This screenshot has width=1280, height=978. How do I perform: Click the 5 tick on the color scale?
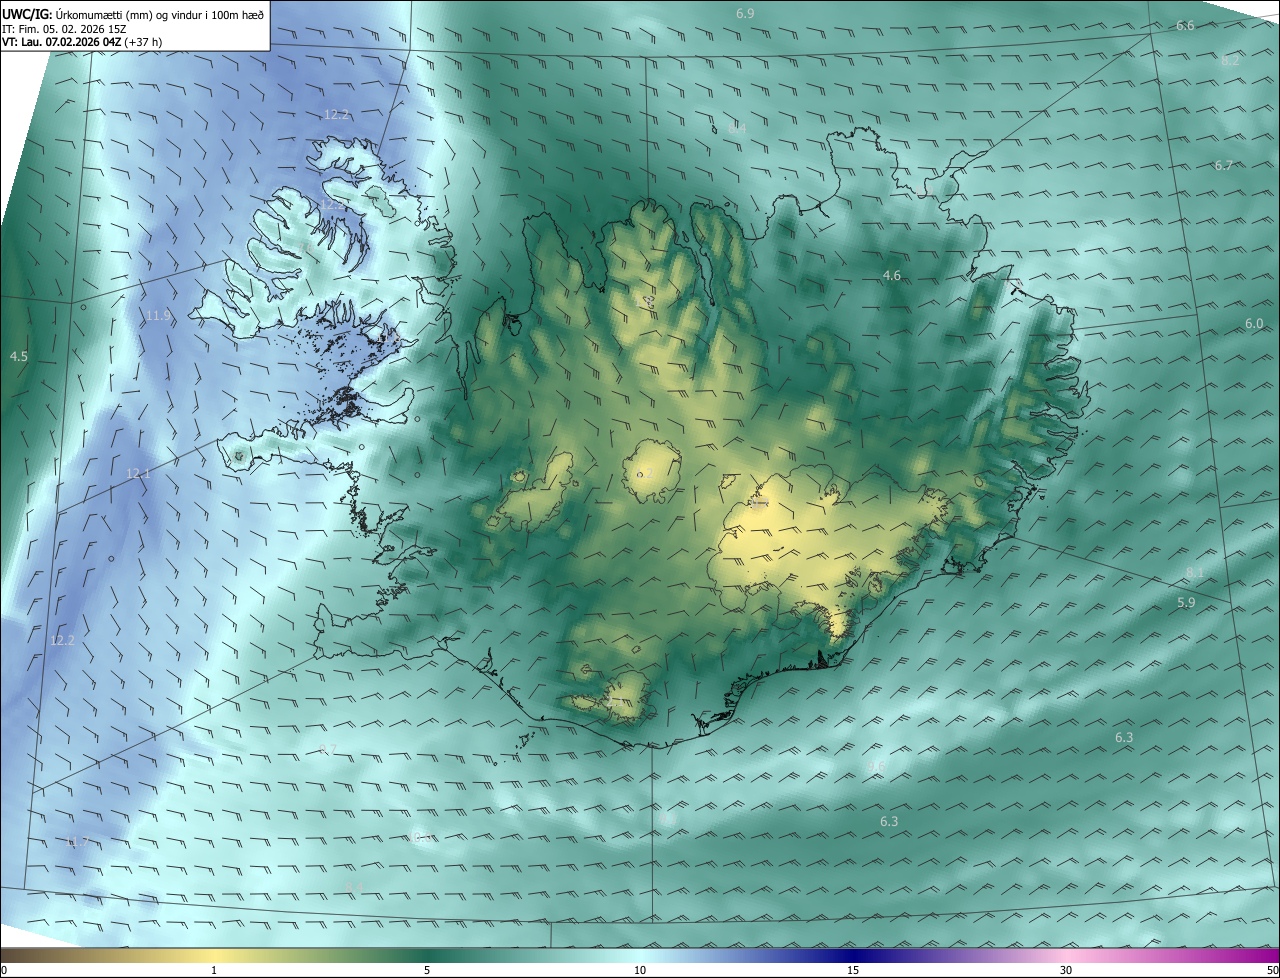tap(427, 970)
